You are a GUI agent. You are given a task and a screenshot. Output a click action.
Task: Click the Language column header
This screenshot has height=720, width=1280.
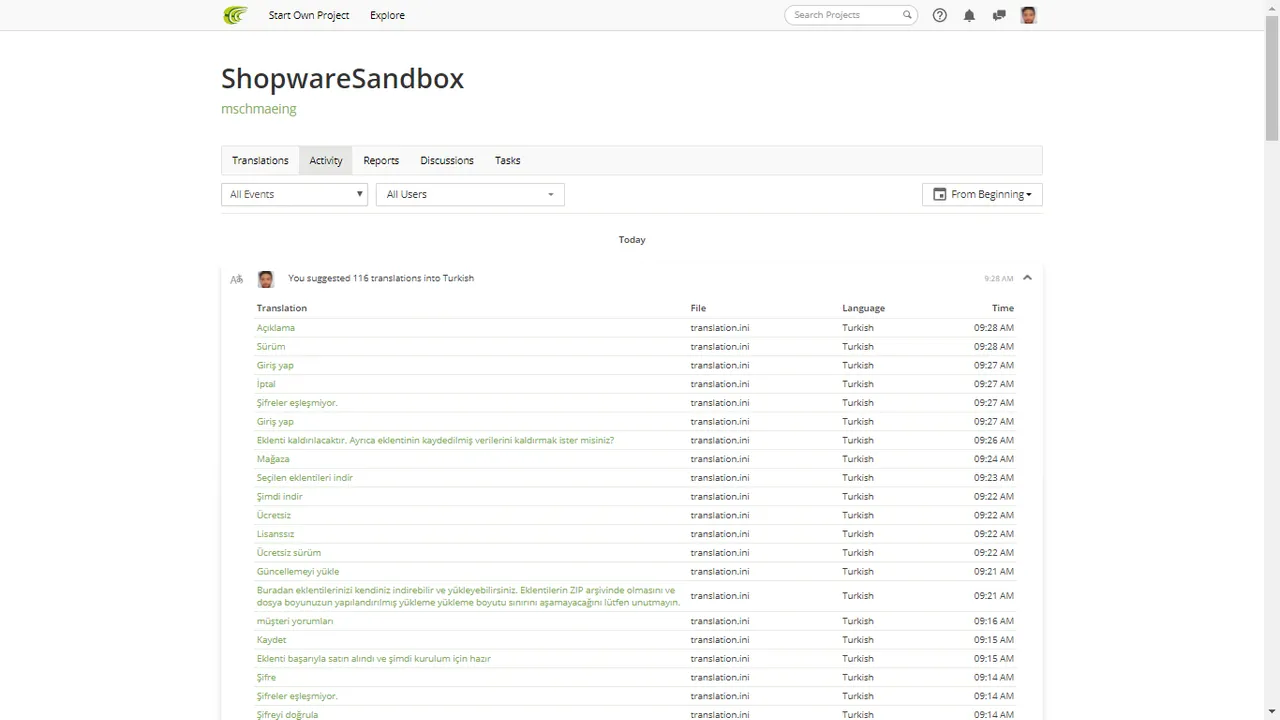(x=863, y=308)
